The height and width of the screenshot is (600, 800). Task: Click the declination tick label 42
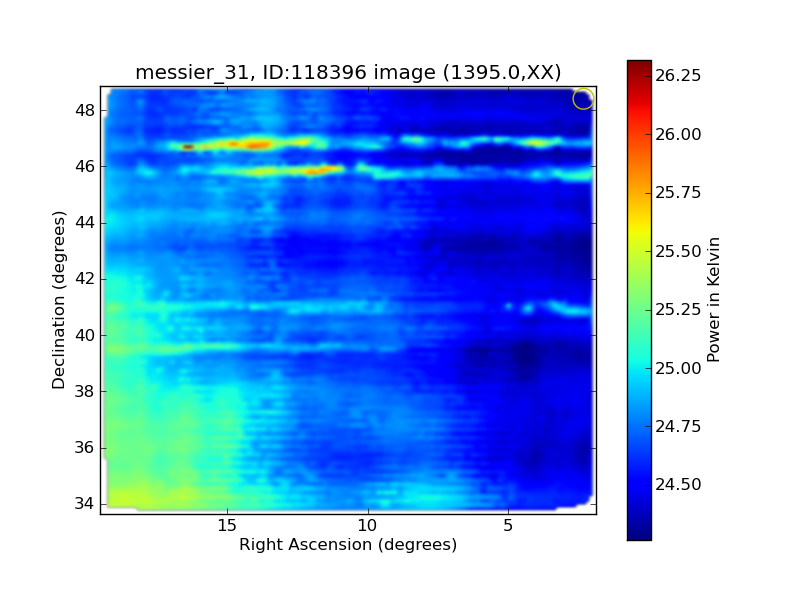click(85, 279)
